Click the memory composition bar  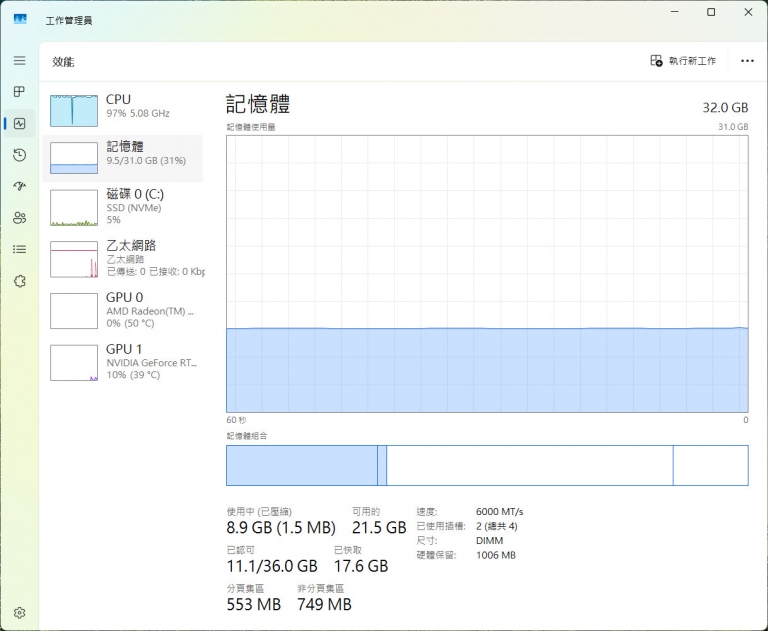[487, 465]
